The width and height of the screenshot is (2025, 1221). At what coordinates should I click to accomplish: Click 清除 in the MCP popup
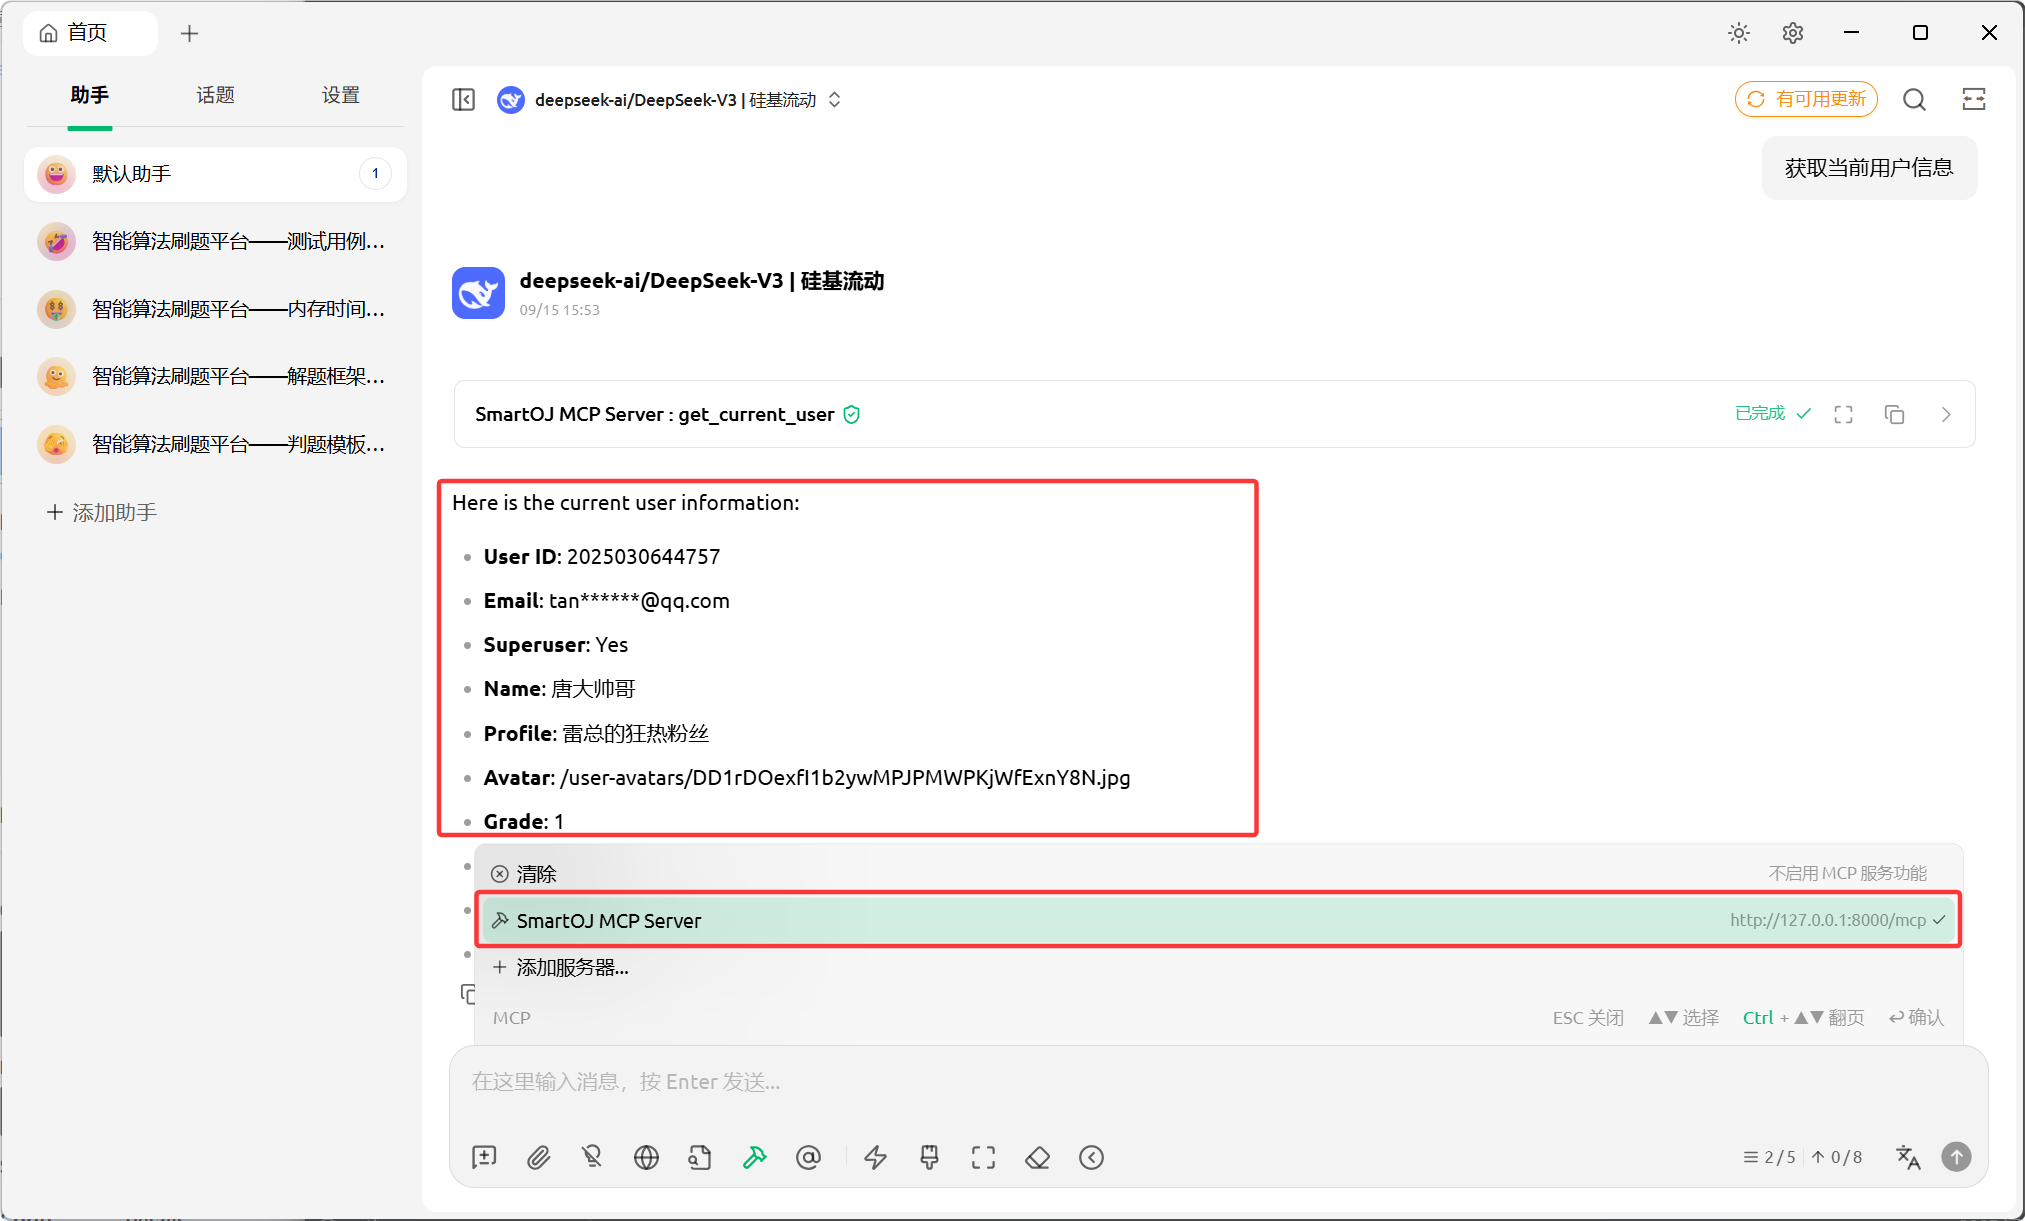click(1218, 873)
